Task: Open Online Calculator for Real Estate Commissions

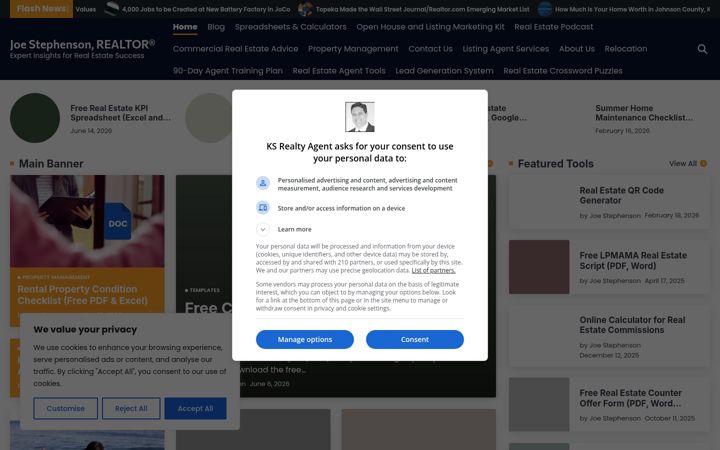Action: tap(632, 325)
